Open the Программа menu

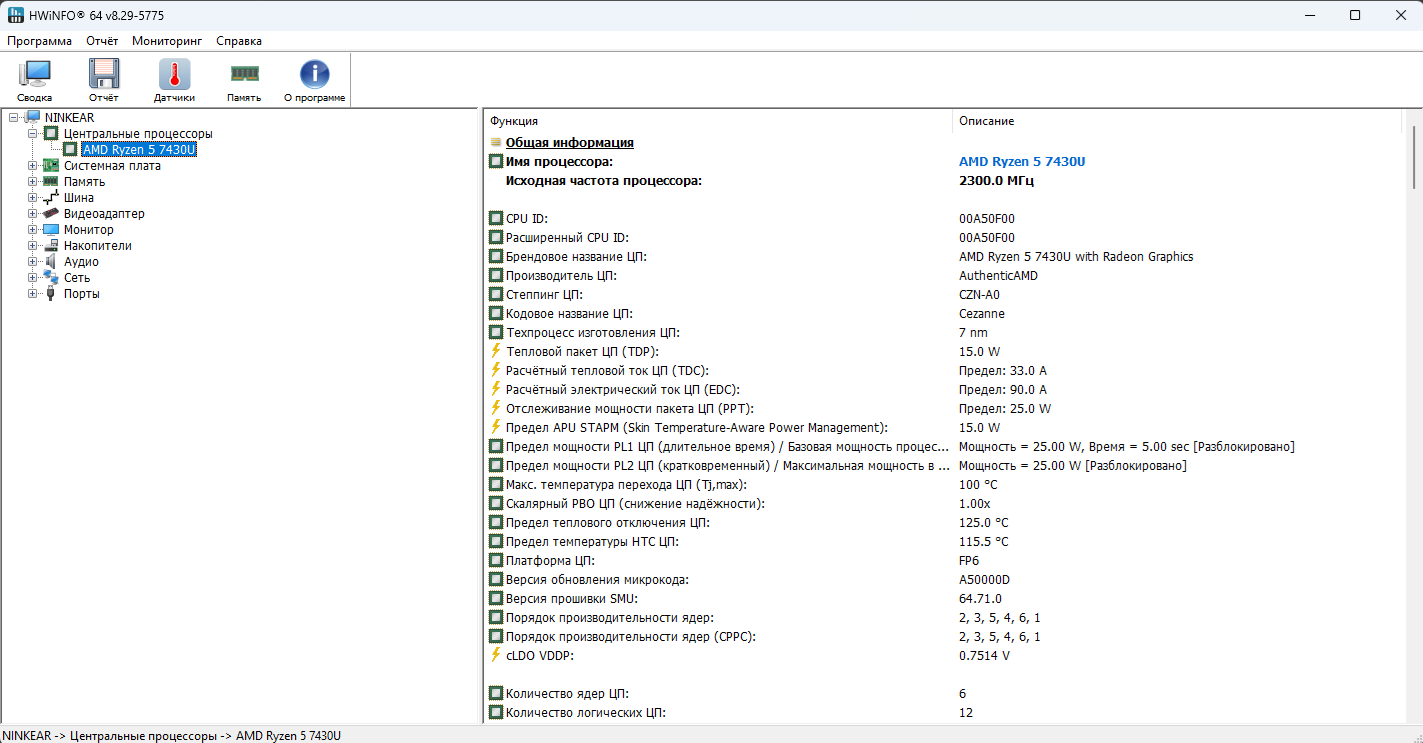coord(39,41)
